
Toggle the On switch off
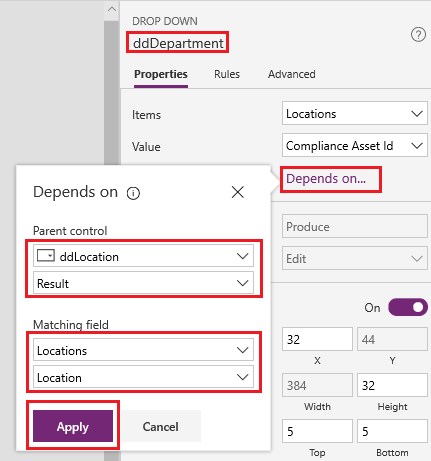tap(408, 307)
